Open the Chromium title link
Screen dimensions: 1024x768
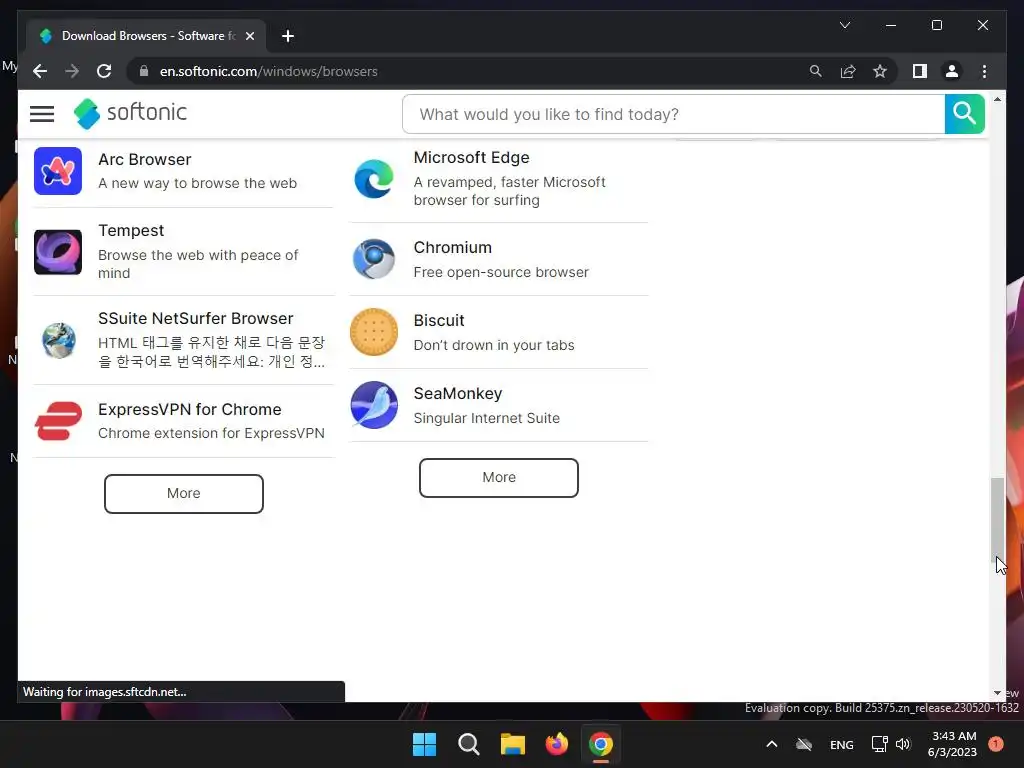click(x=453, y=248)
